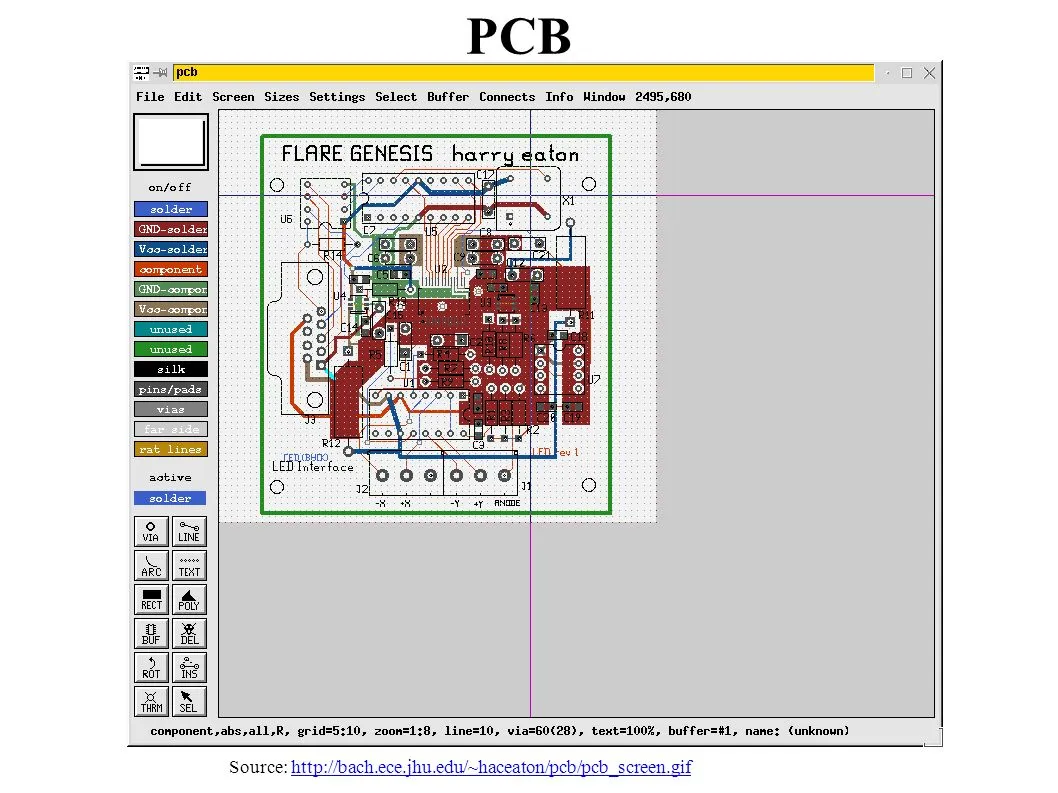Activate the THRM thermal tool
Screen dimensions: 1058x793
coord(150,701)
